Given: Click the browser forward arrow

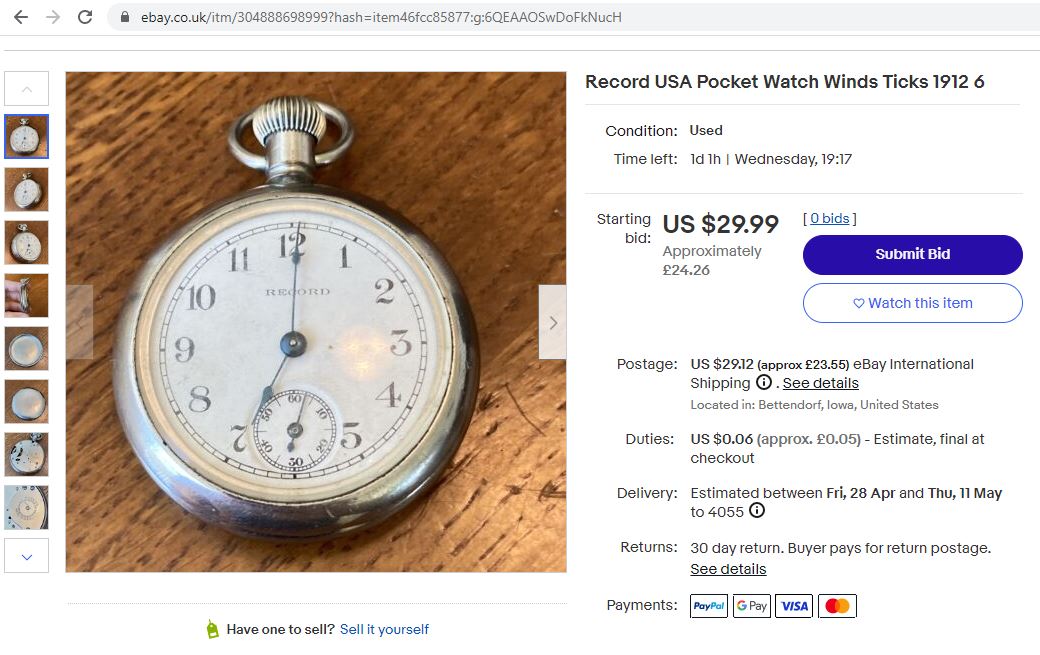Looking at the screenshot, I should (53, 17).
